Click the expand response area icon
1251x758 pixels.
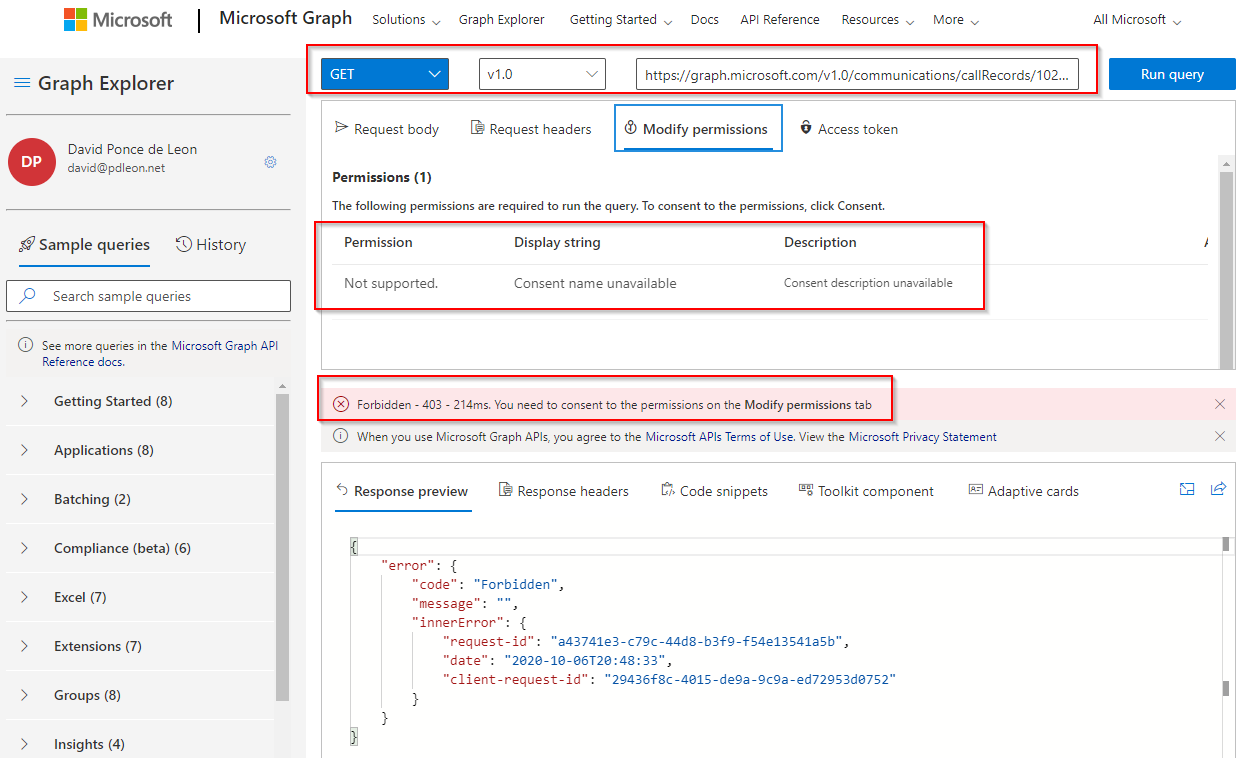(x=1187, y=489)
